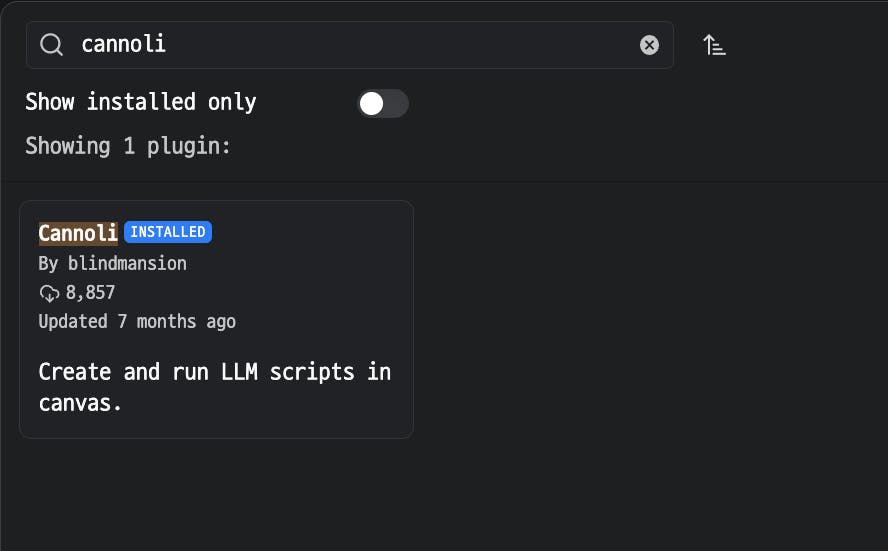Click "Create and run LLM scripts in" line
The width and height of the screenshot is (888, 551).
[x=214, y=372]
